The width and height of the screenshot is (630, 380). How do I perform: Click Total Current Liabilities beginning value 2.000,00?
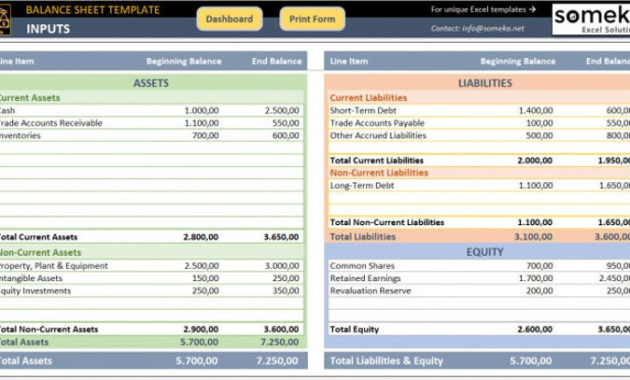[535, 160]
